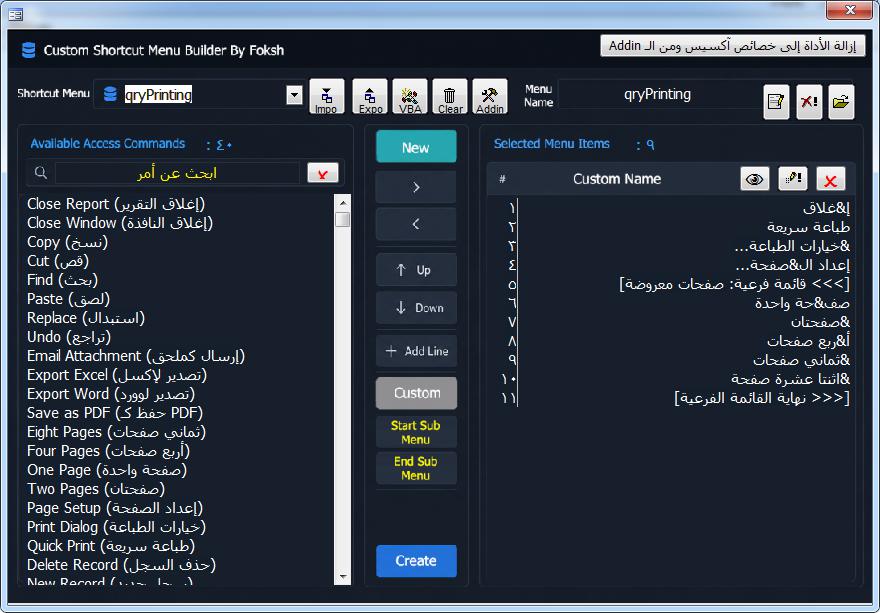Click the commands list scrollbar thumb
Screen dimensions: 880x613
(342, 219)
